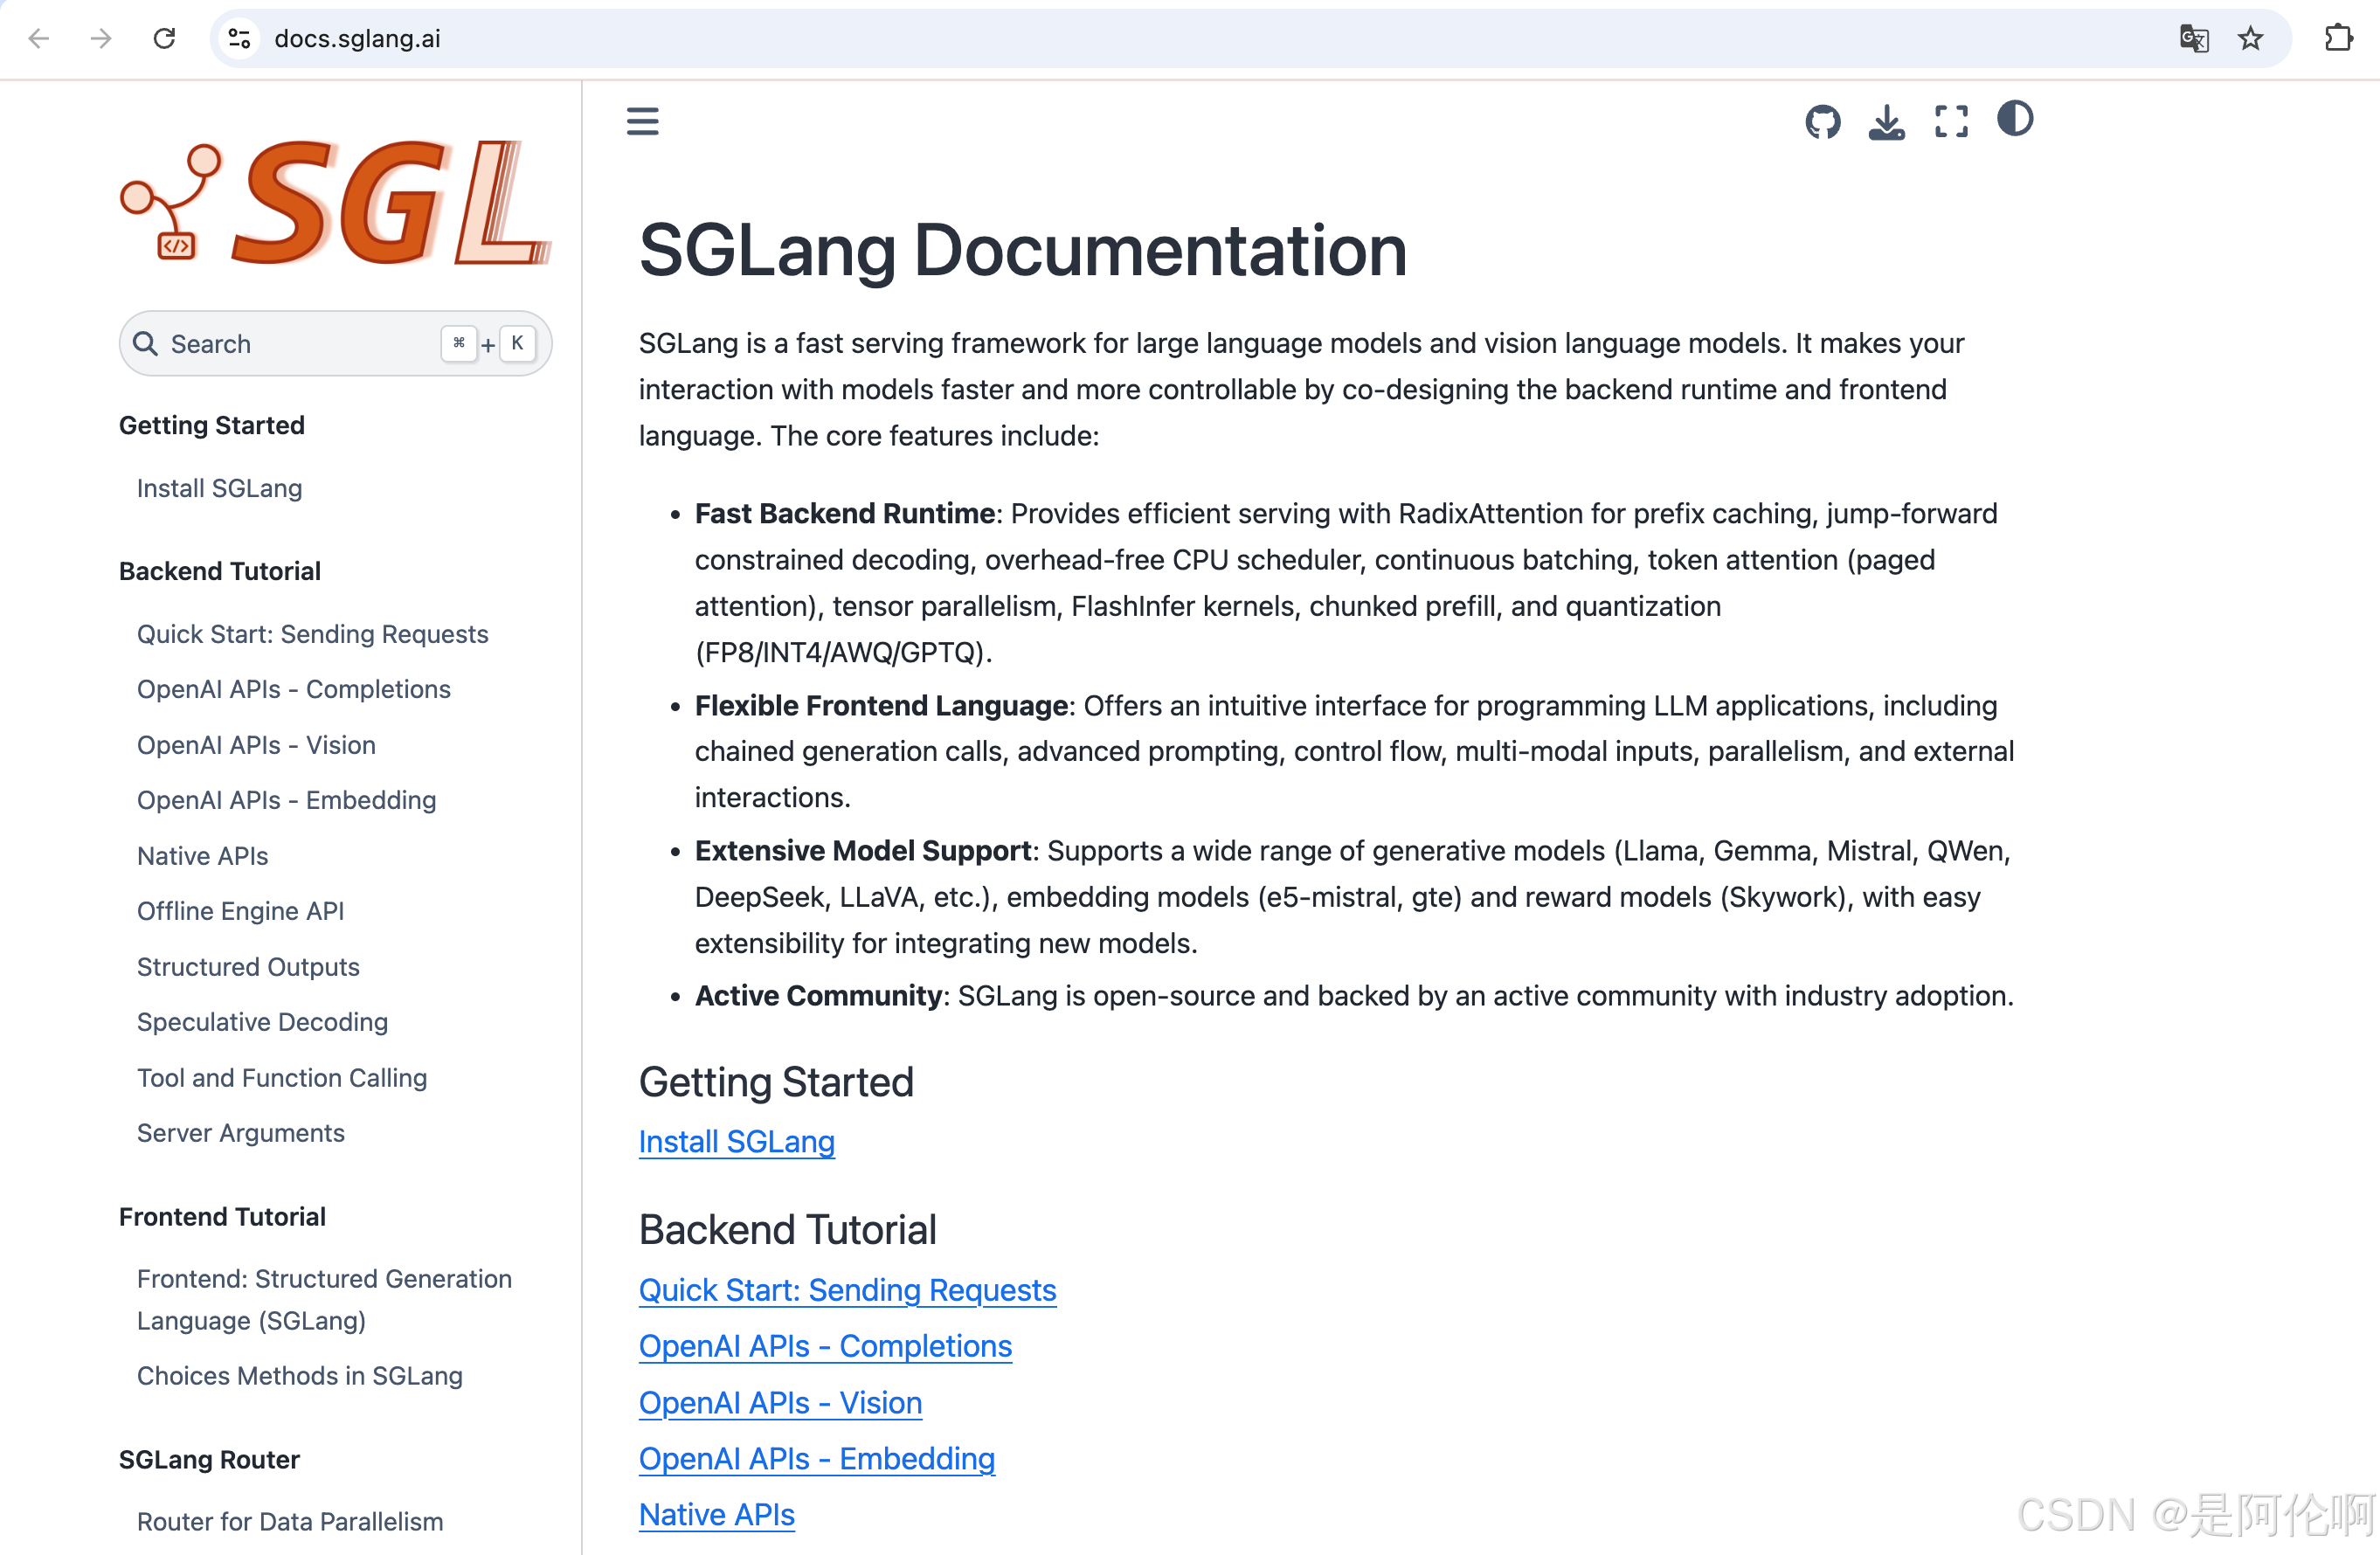
Task: Bookmark this page with star icon
Action: 2250,38
